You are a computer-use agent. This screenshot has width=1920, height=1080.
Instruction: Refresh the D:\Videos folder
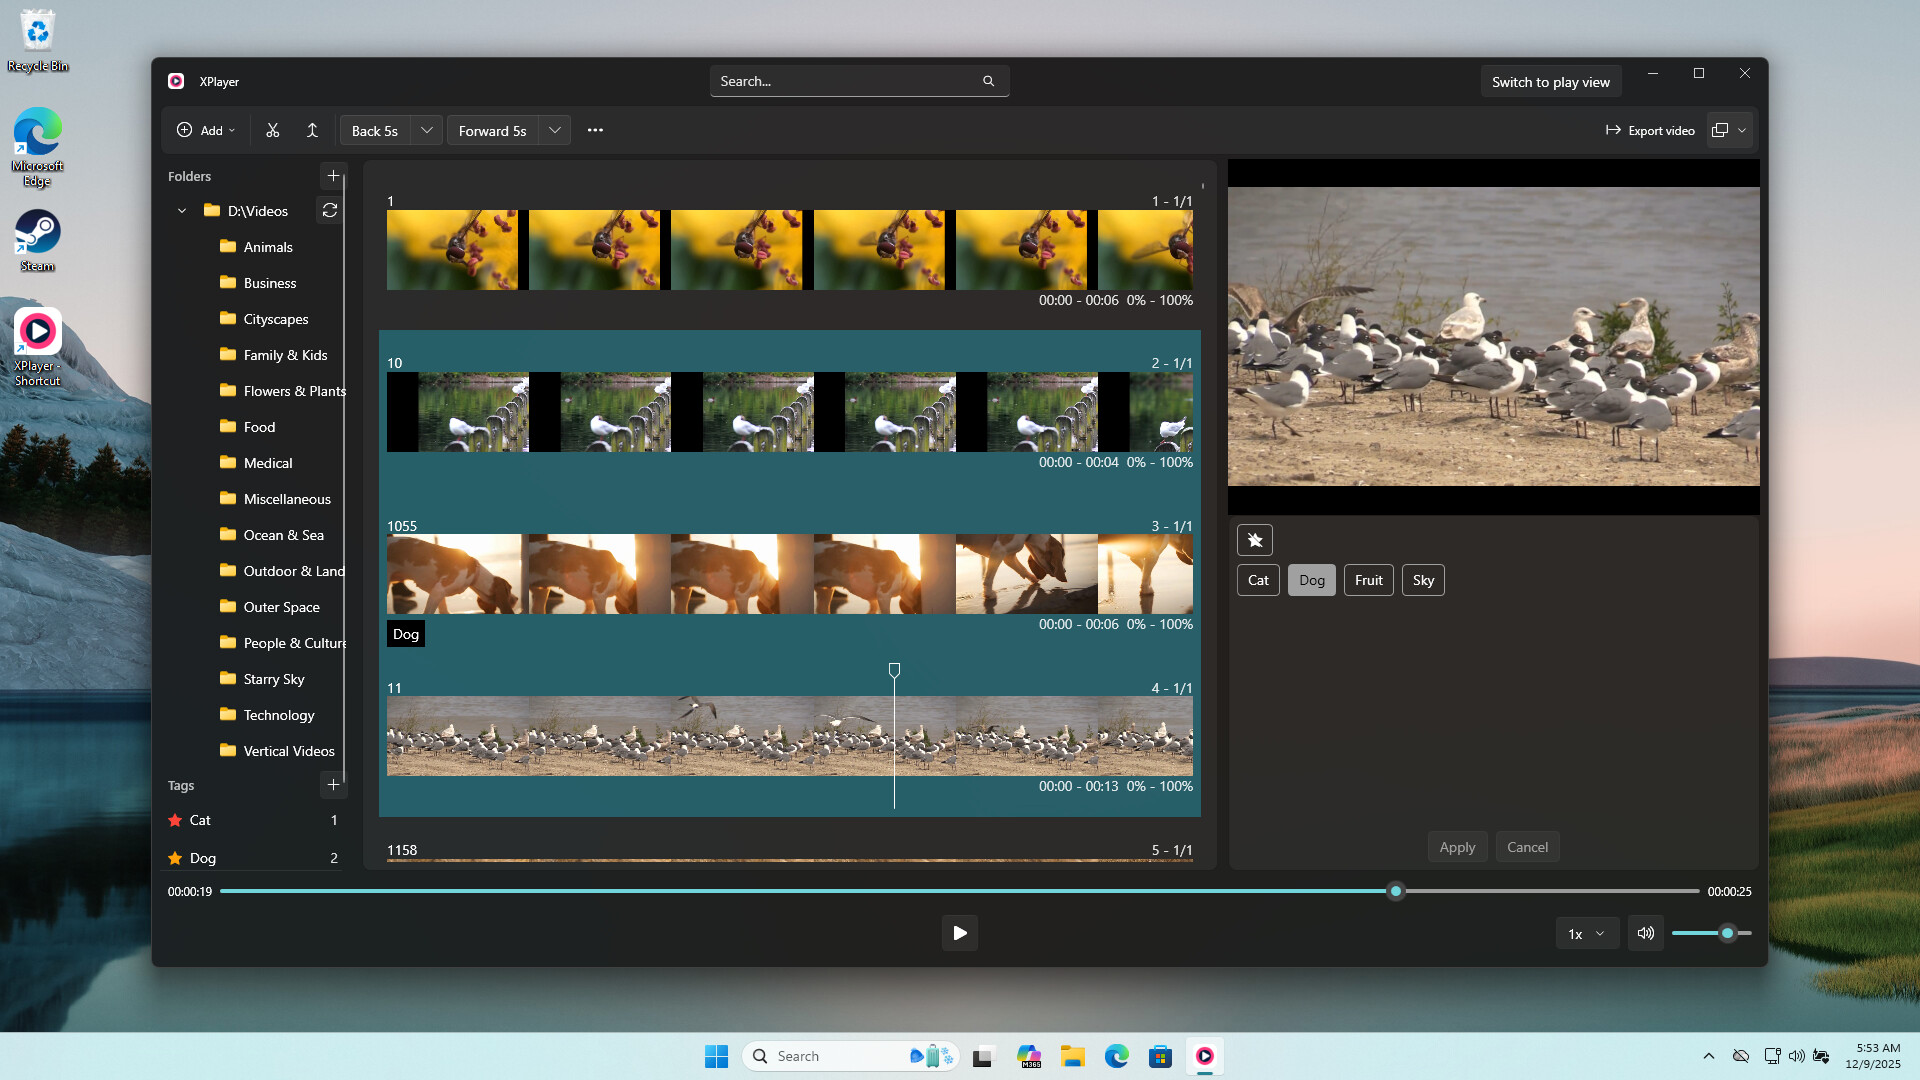[x=329, y=210]
